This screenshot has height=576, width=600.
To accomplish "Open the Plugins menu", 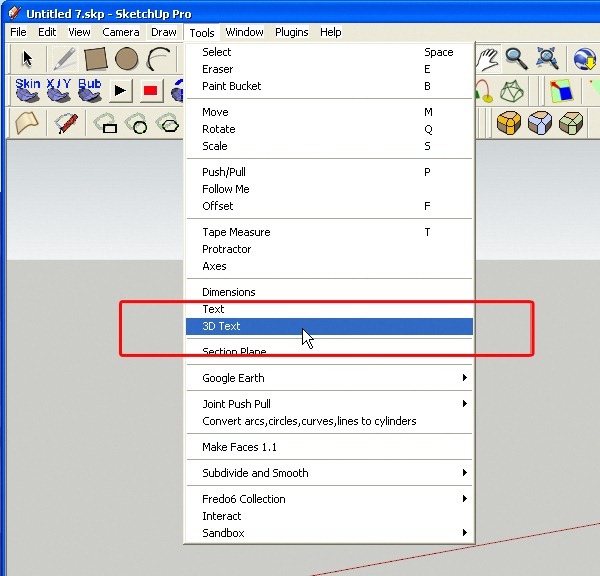I will (x=292, y=32).
